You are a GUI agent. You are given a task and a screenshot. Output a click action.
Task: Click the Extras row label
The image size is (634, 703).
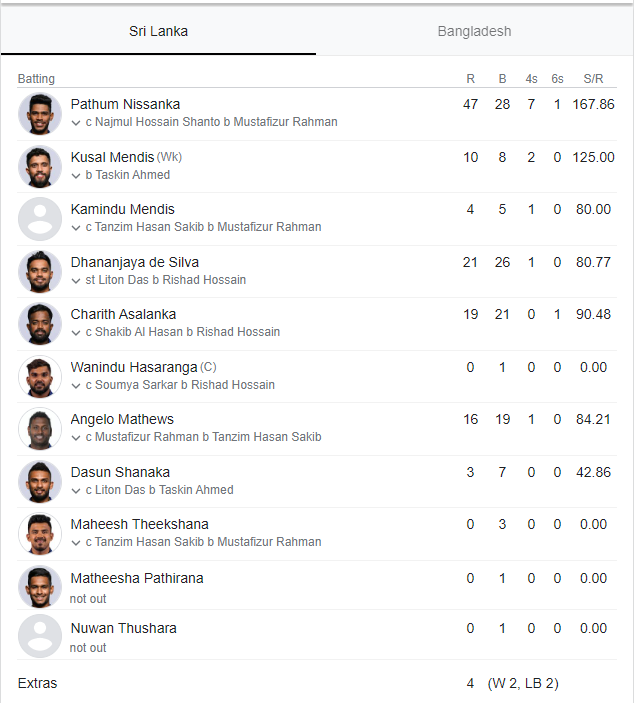[38, 684]
